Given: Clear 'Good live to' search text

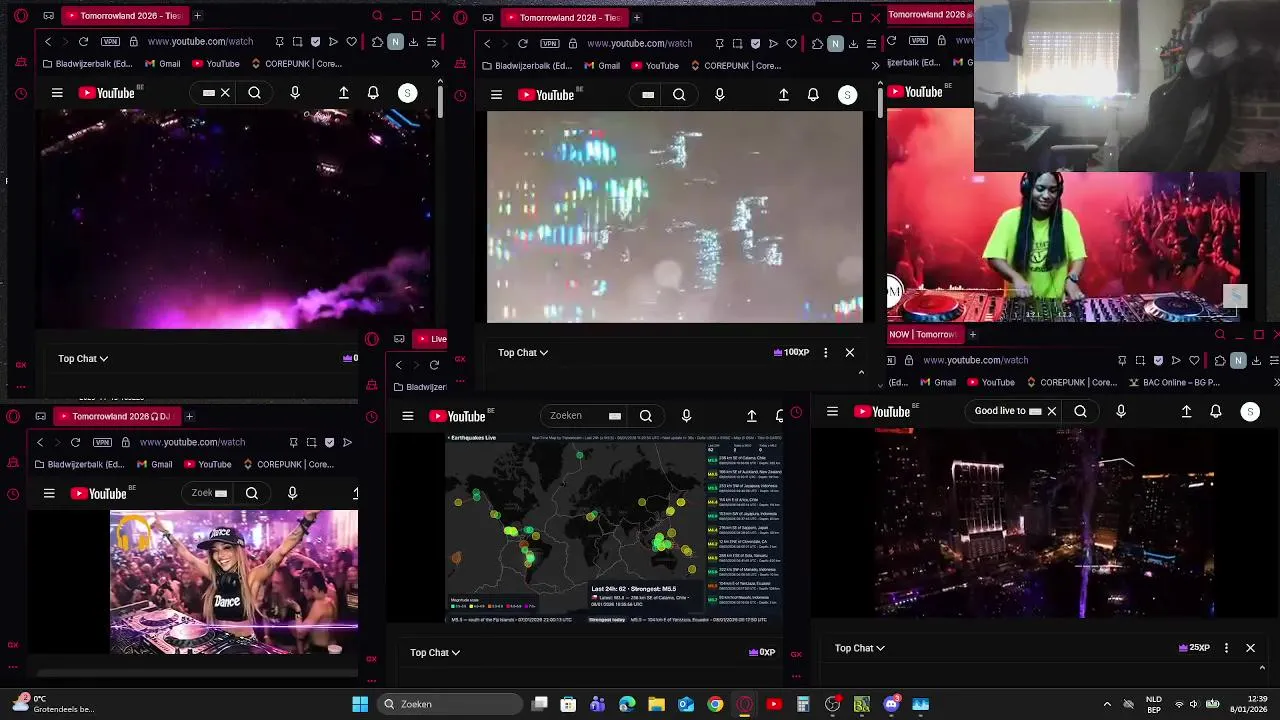Looking at the screenshot, I should tap(1051, 411).
